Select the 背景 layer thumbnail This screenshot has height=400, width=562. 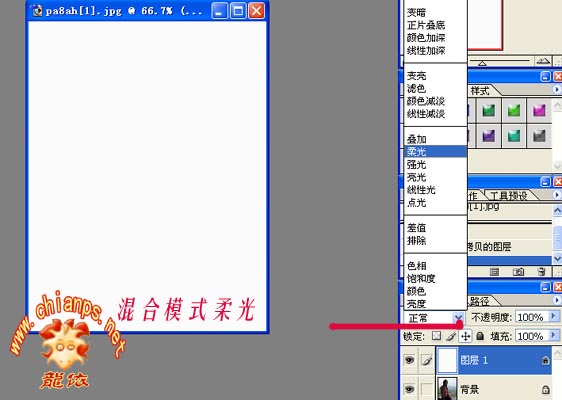pyautogui.click(x=447, y=389)
